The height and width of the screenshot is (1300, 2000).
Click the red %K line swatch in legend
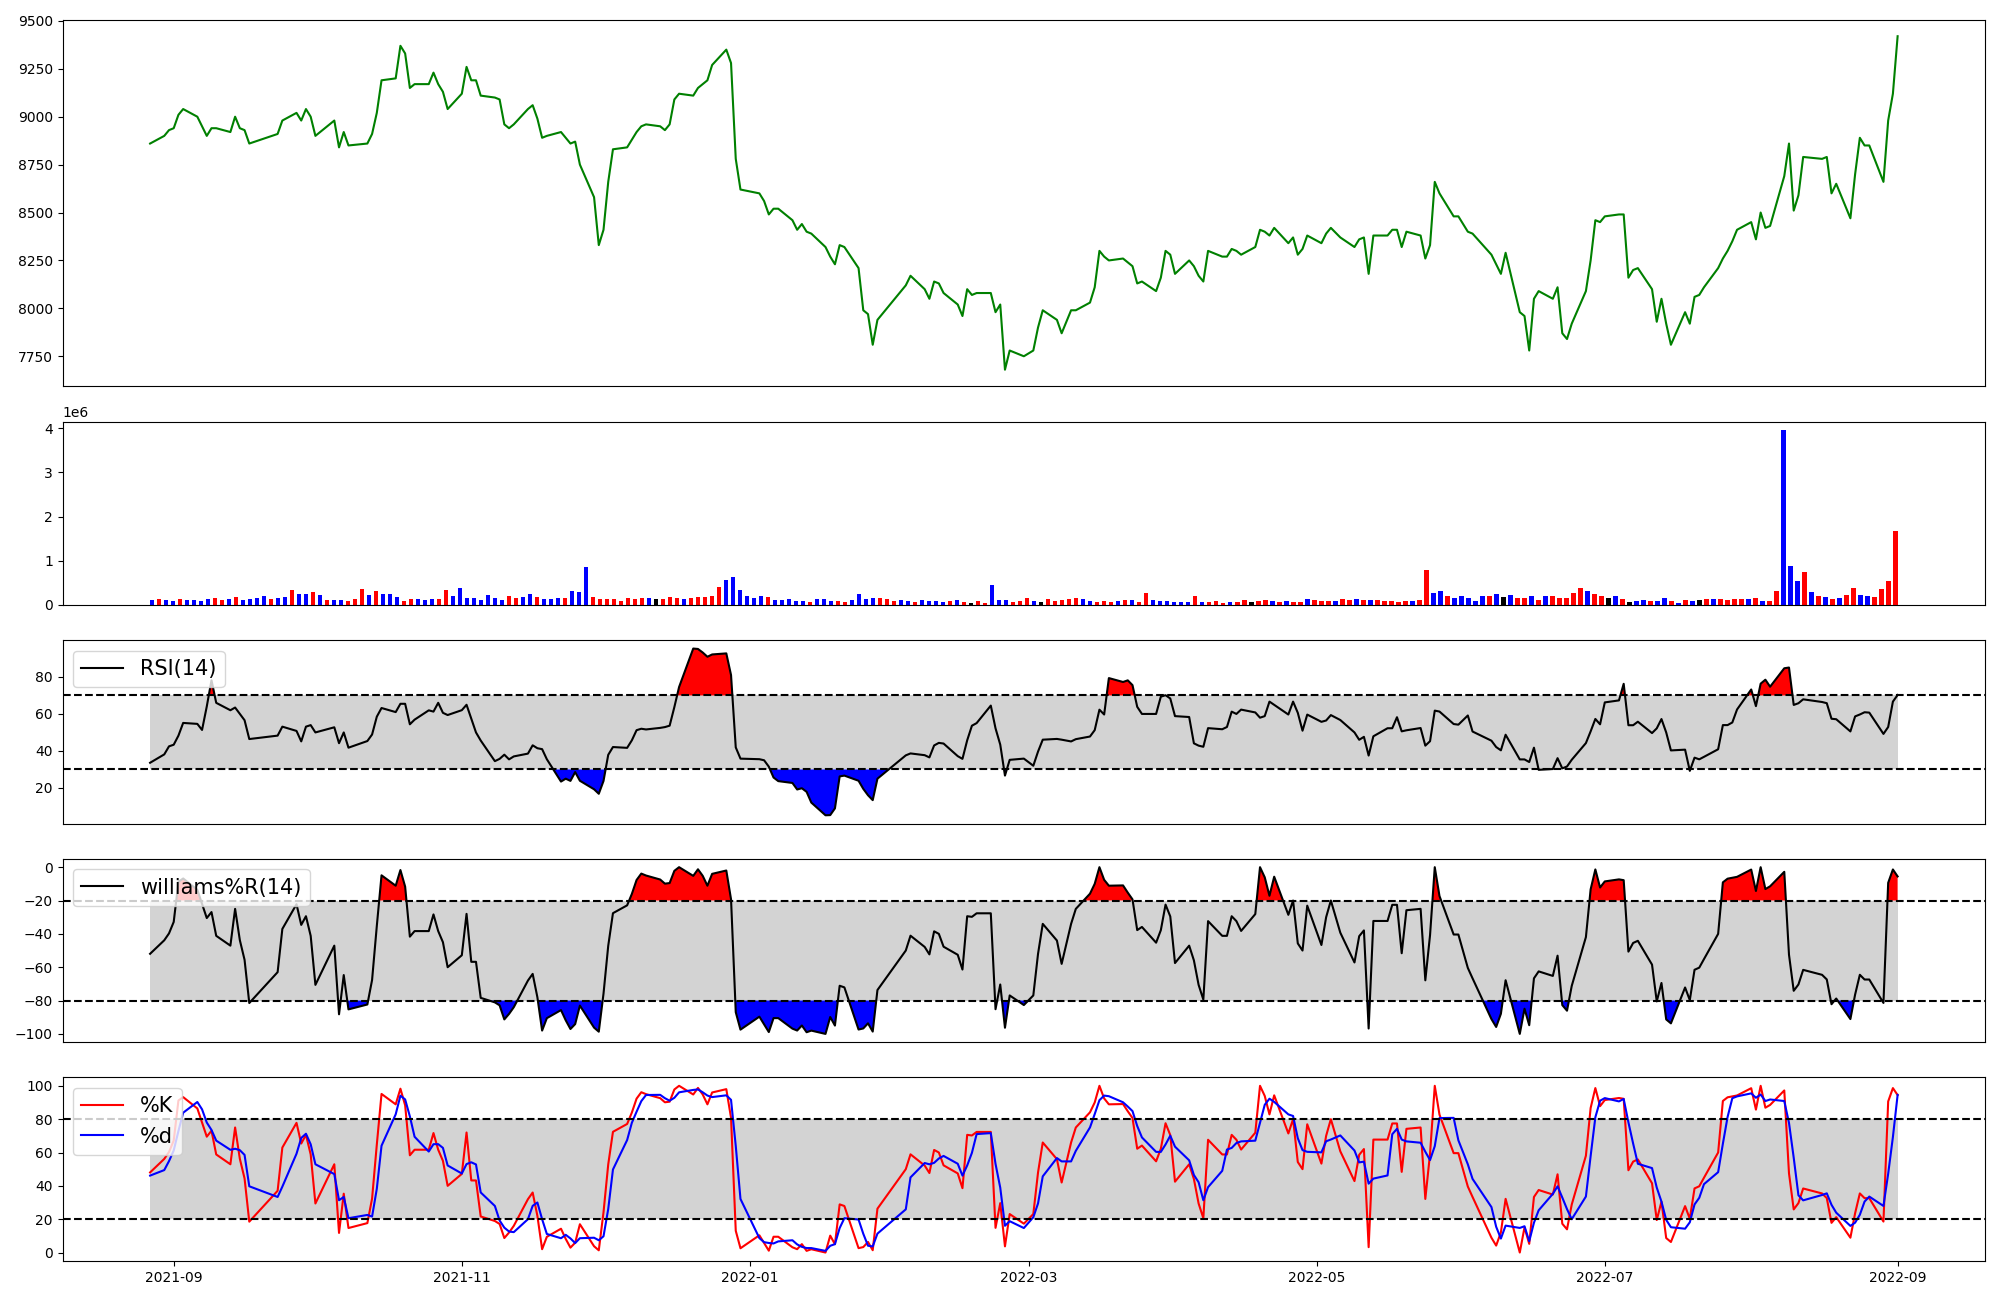point(102,1105)
